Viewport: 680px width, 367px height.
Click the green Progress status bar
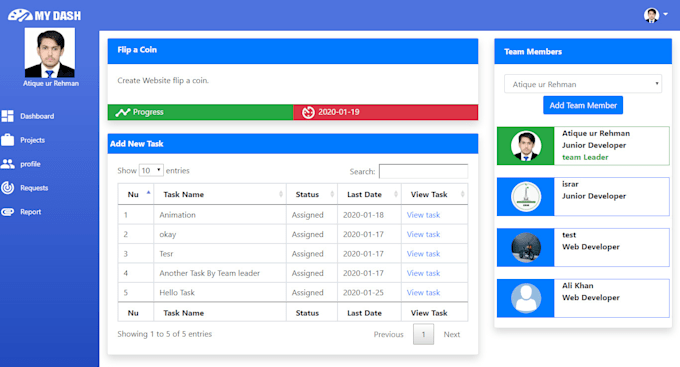tap(200, 112)
